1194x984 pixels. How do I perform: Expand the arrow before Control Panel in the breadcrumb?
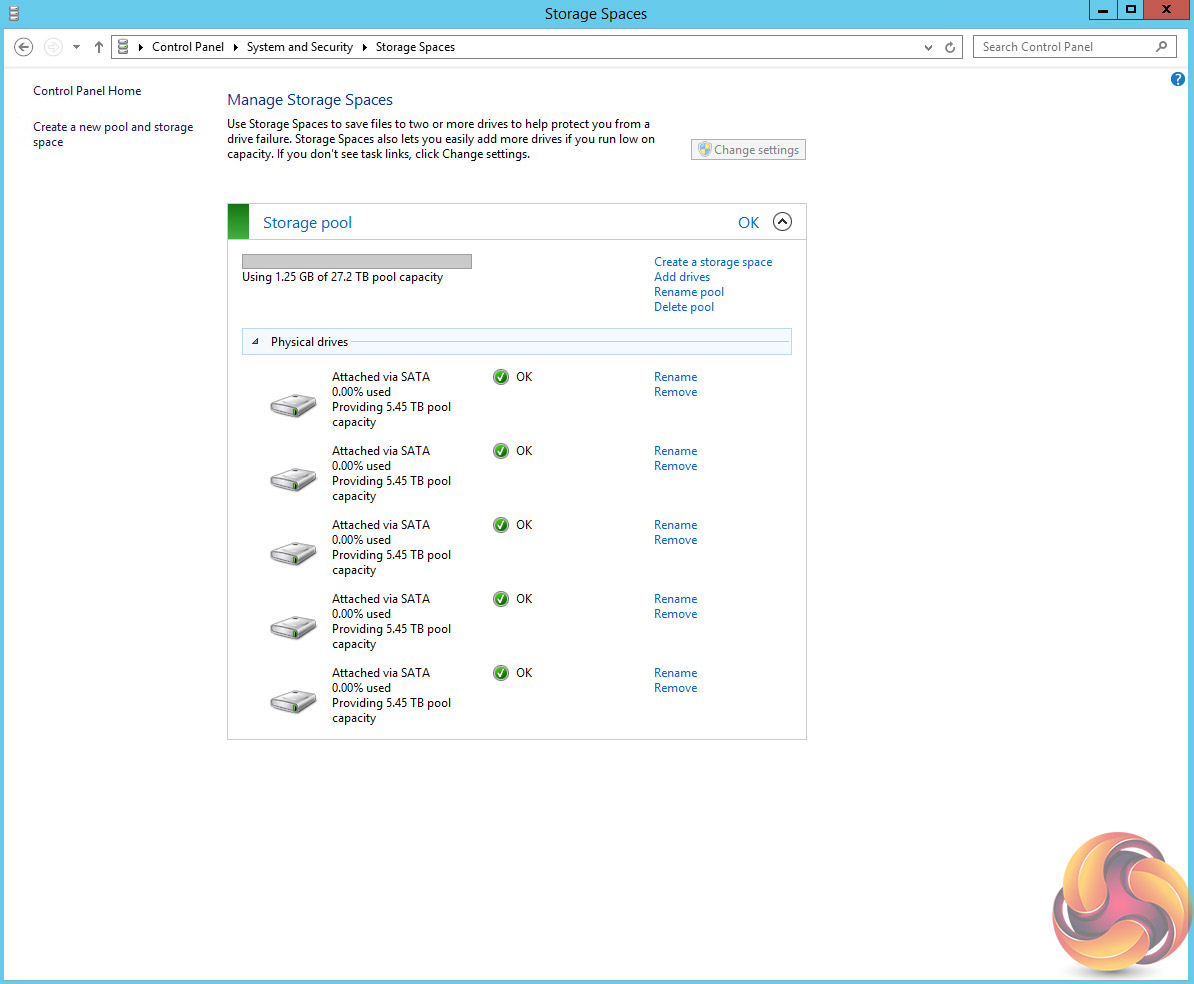[141, 47]
